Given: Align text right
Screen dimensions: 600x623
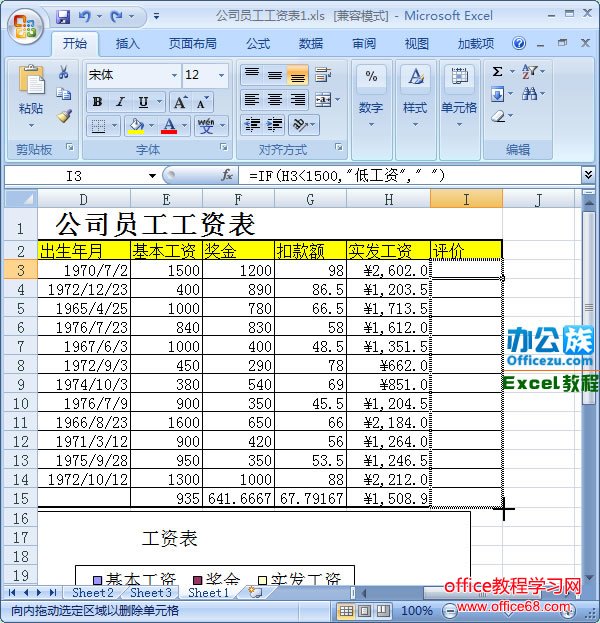Looking at the screenshot, I should (298, 100).
